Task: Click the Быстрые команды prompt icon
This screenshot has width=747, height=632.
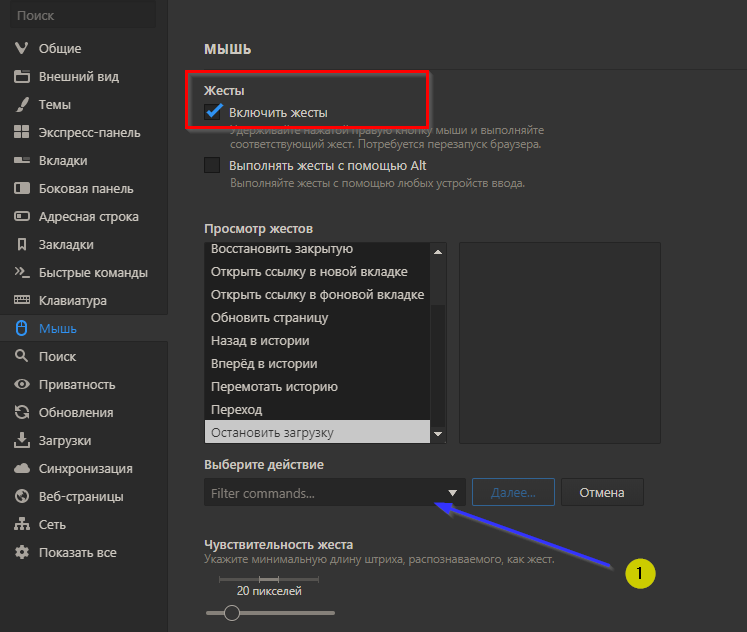Action: point(21,272)
